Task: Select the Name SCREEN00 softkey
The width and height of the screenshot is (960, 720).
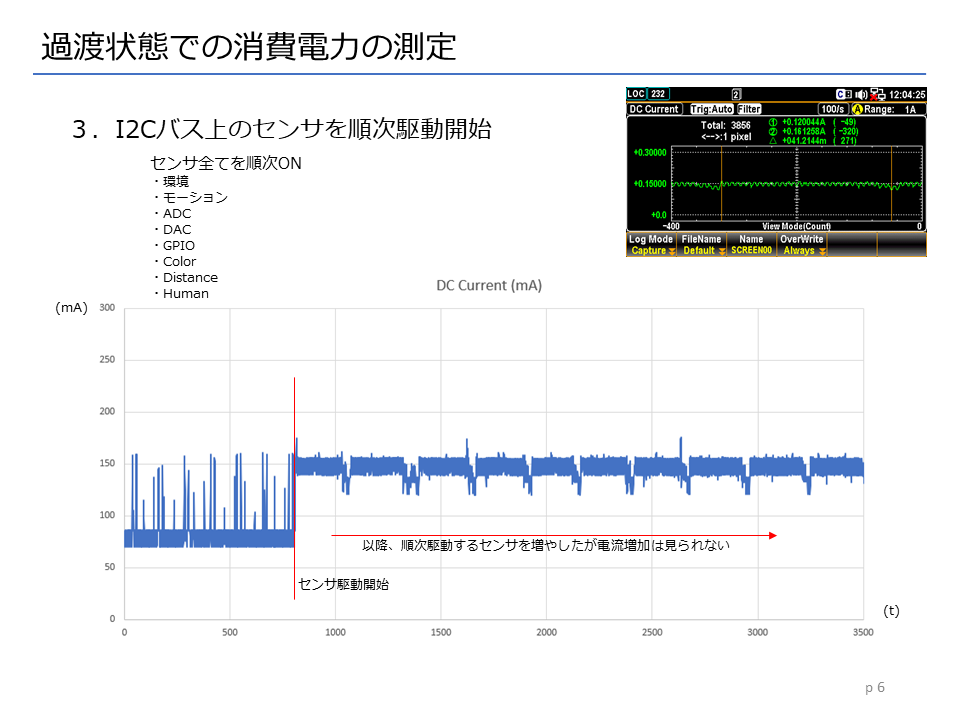Action: (x=751, y=246)
